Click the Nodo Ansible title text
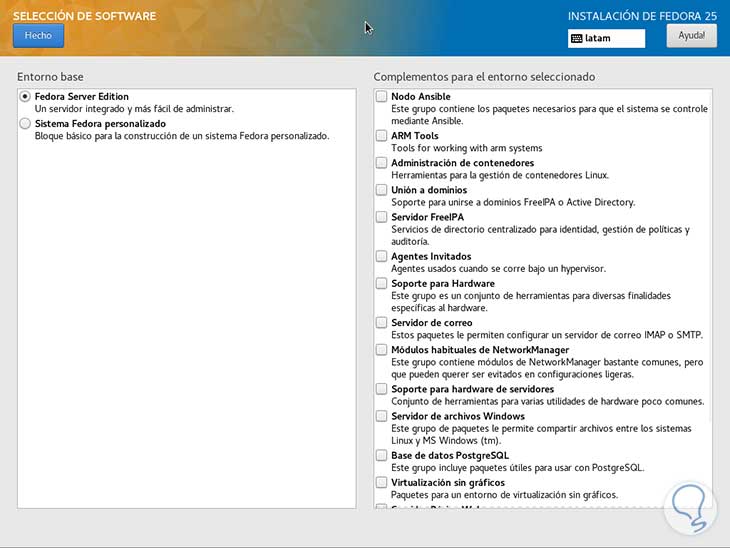 pos(421,96)
